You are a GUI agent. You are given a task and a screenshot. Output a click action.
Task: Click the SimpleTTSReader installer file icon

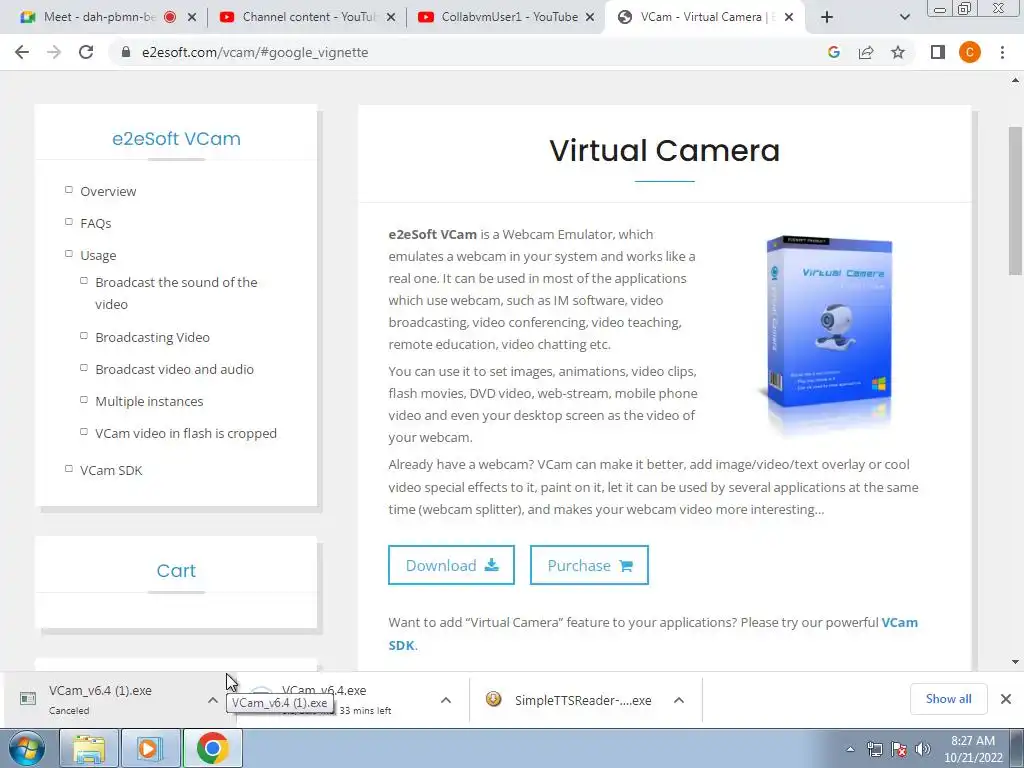coord(494,699)
